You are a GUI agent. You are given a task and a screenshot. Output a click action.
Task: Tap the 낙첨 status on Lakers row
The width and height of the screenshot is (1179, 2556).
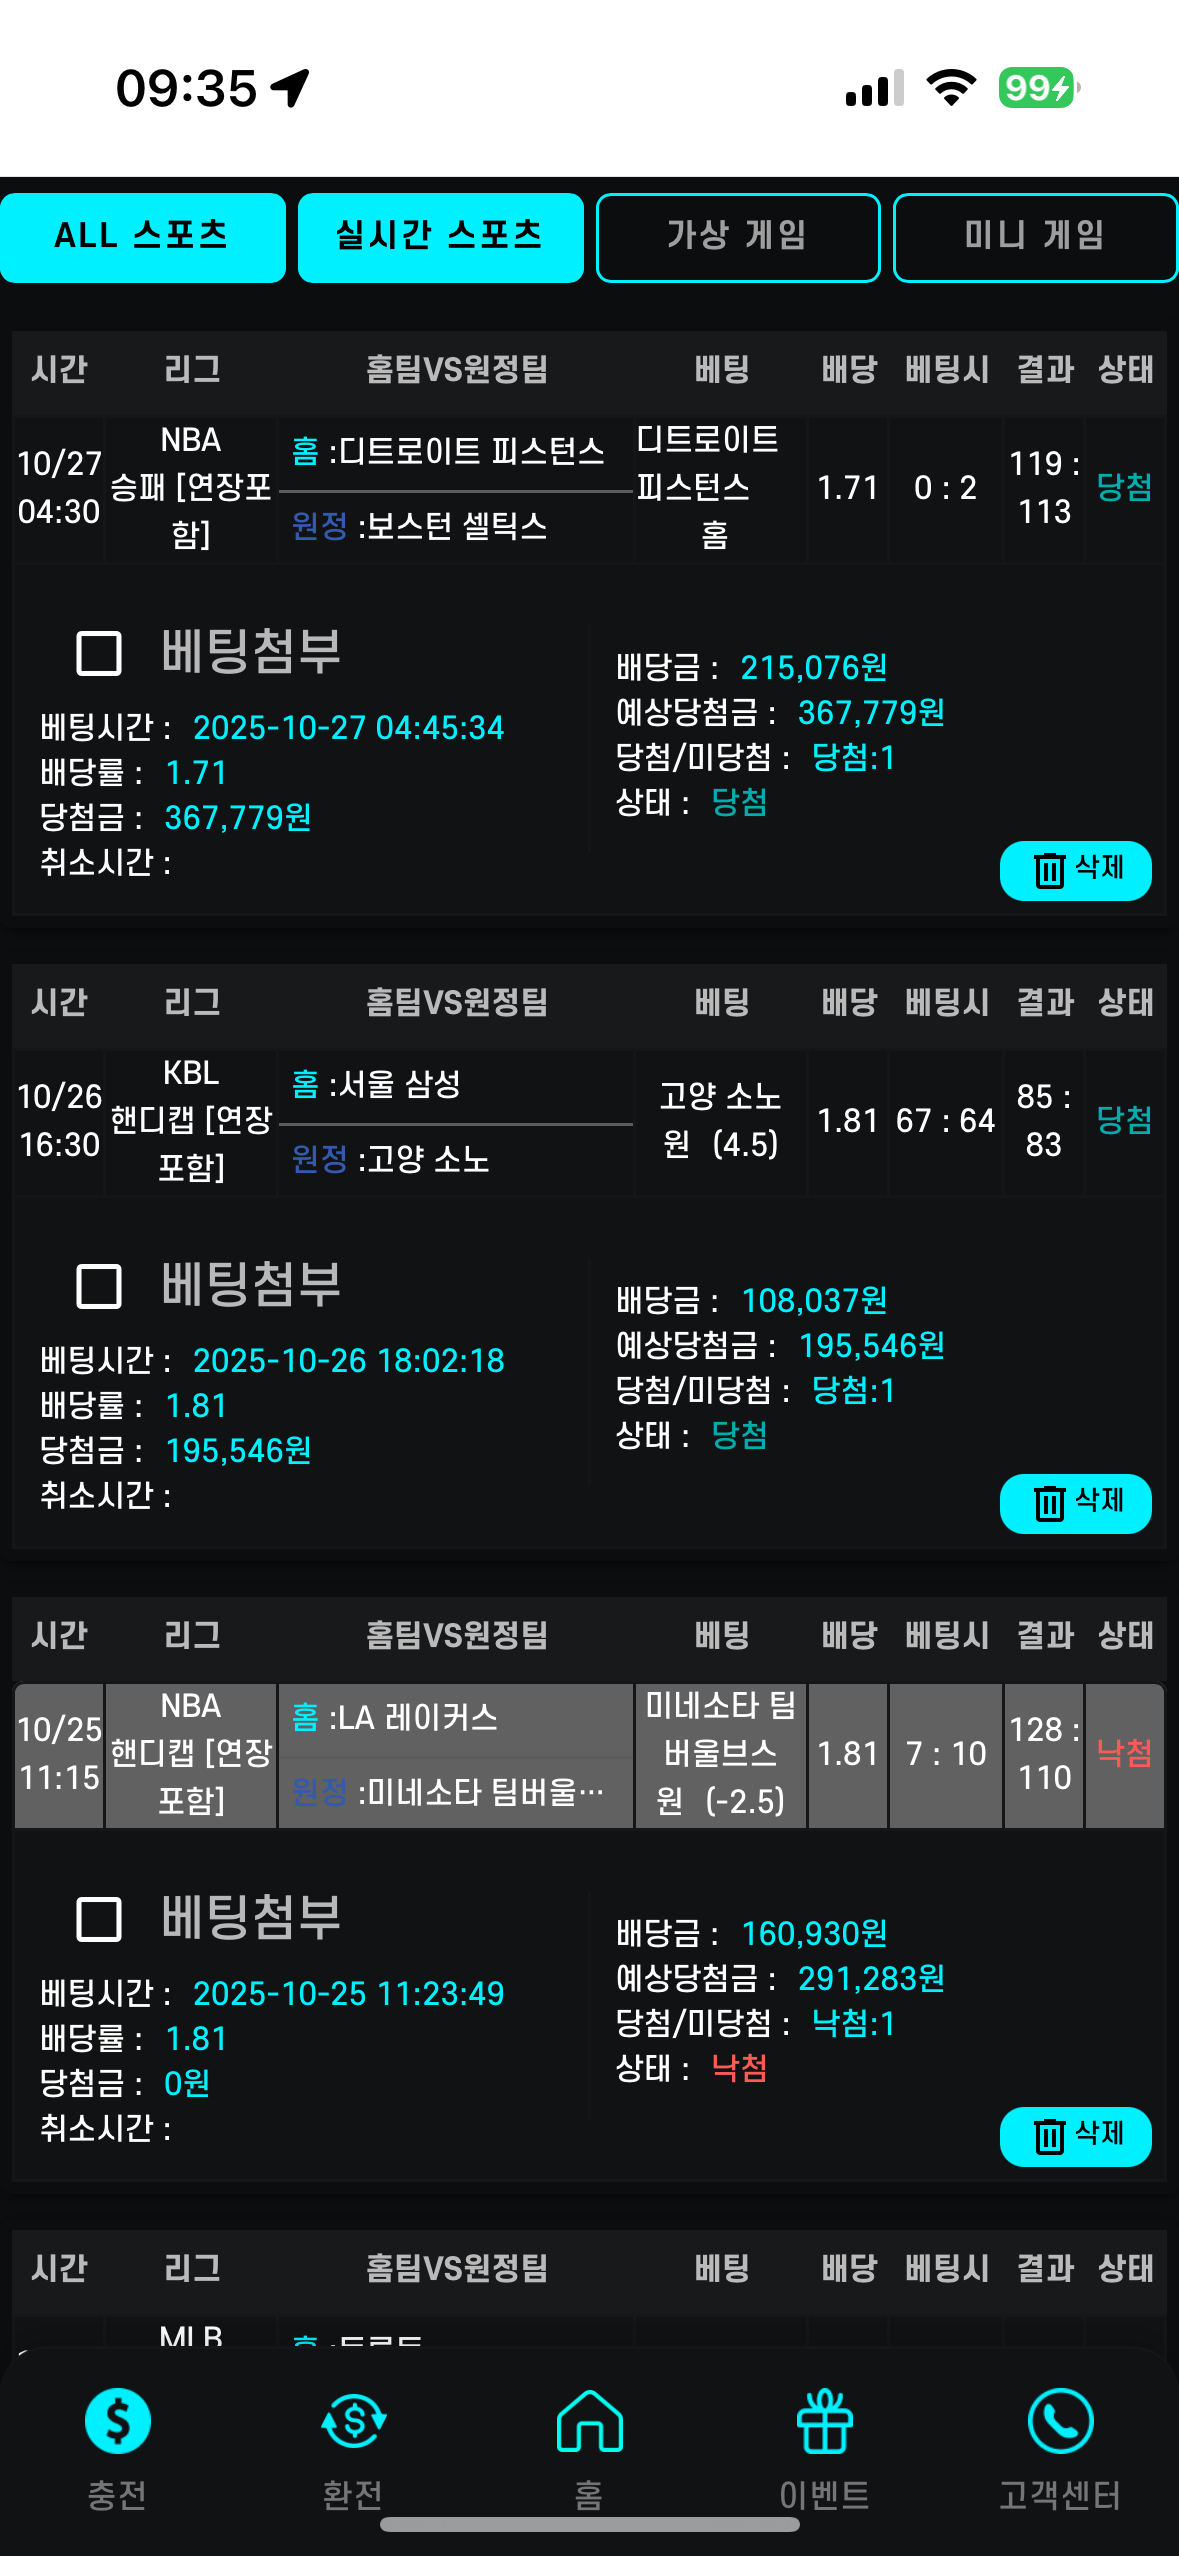(1124, 1753)
